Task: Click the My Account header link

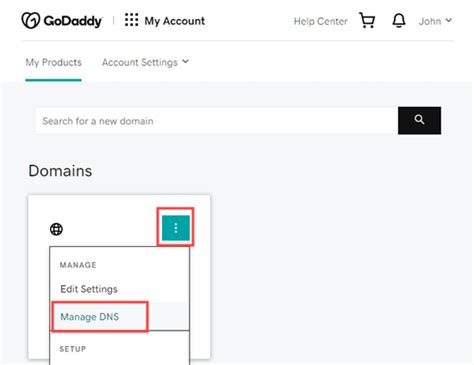Action: [x=175, y=21]
